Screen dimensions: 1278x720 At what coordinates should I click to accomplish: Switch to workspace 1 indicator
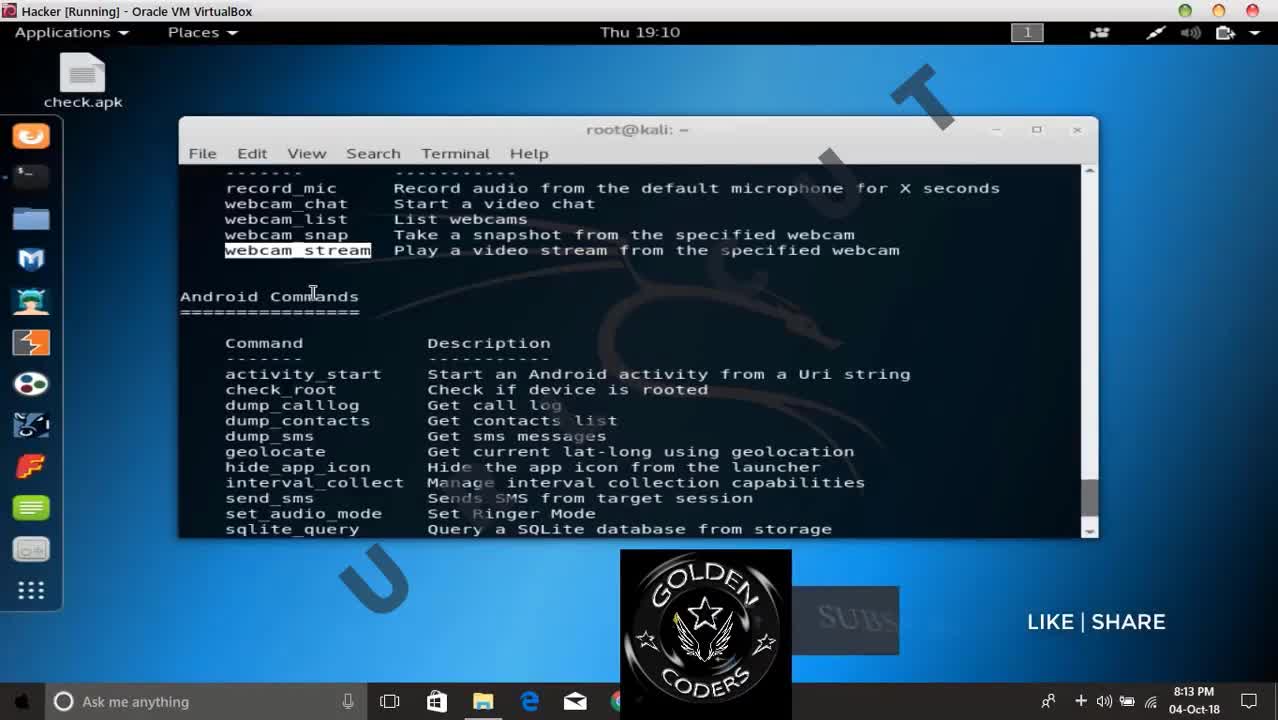coord(1027,32)
